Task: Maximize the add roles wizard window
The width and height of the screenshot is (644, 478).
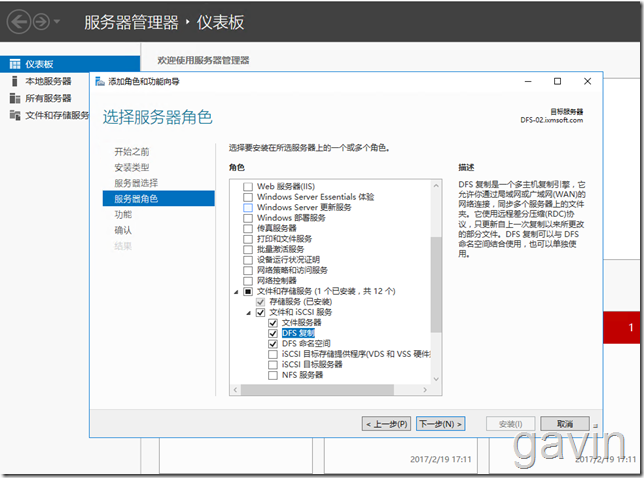Action: pyautogui.click(x=557, y=81)
